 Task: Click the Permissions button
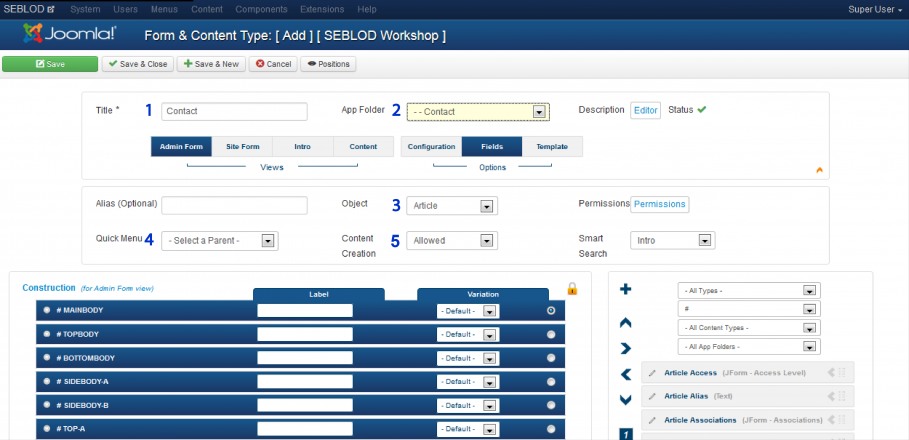pos(660,204)
